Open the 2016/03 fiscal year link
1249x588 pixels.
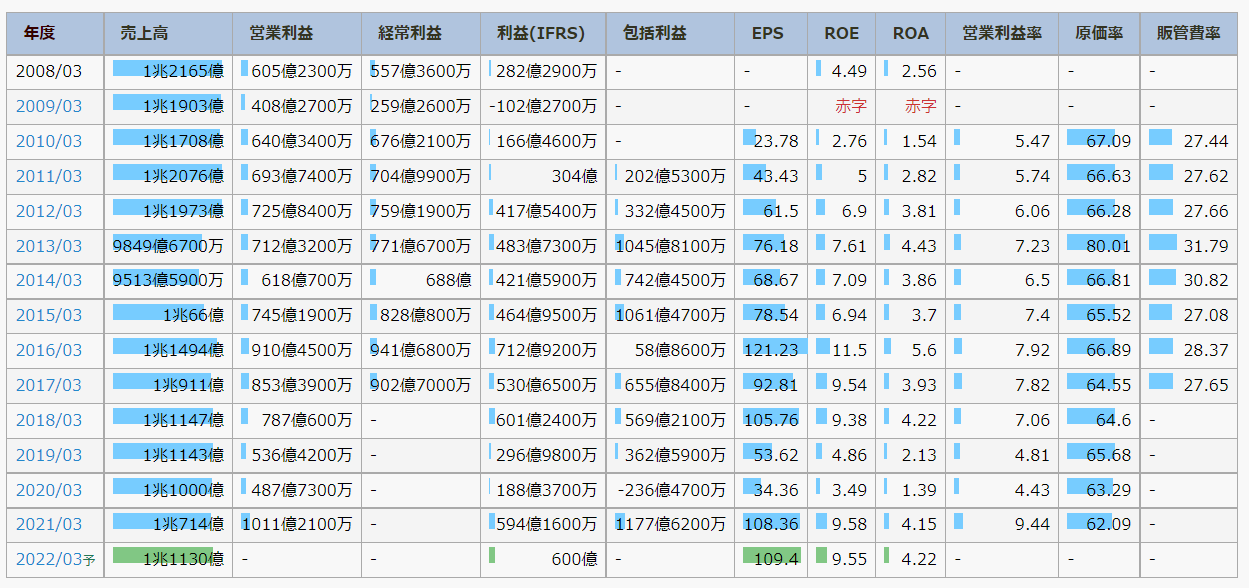tap(49, 350)
